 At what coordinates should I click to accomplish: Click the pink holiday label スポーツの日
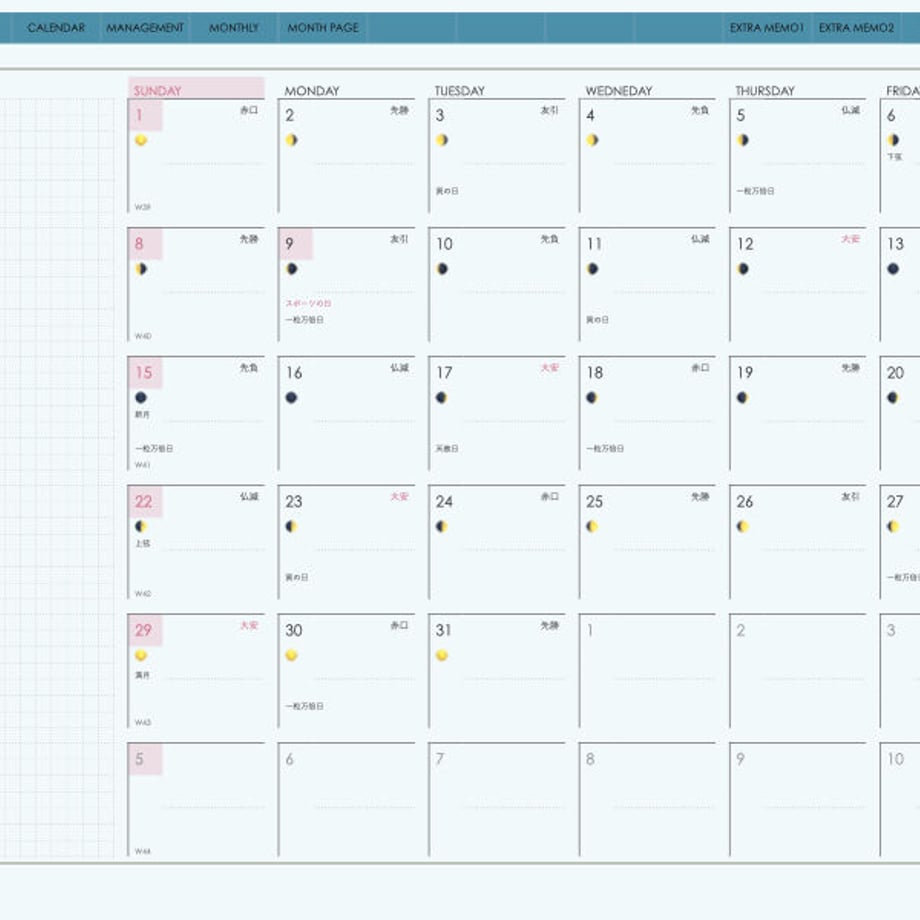click(309, 303)
